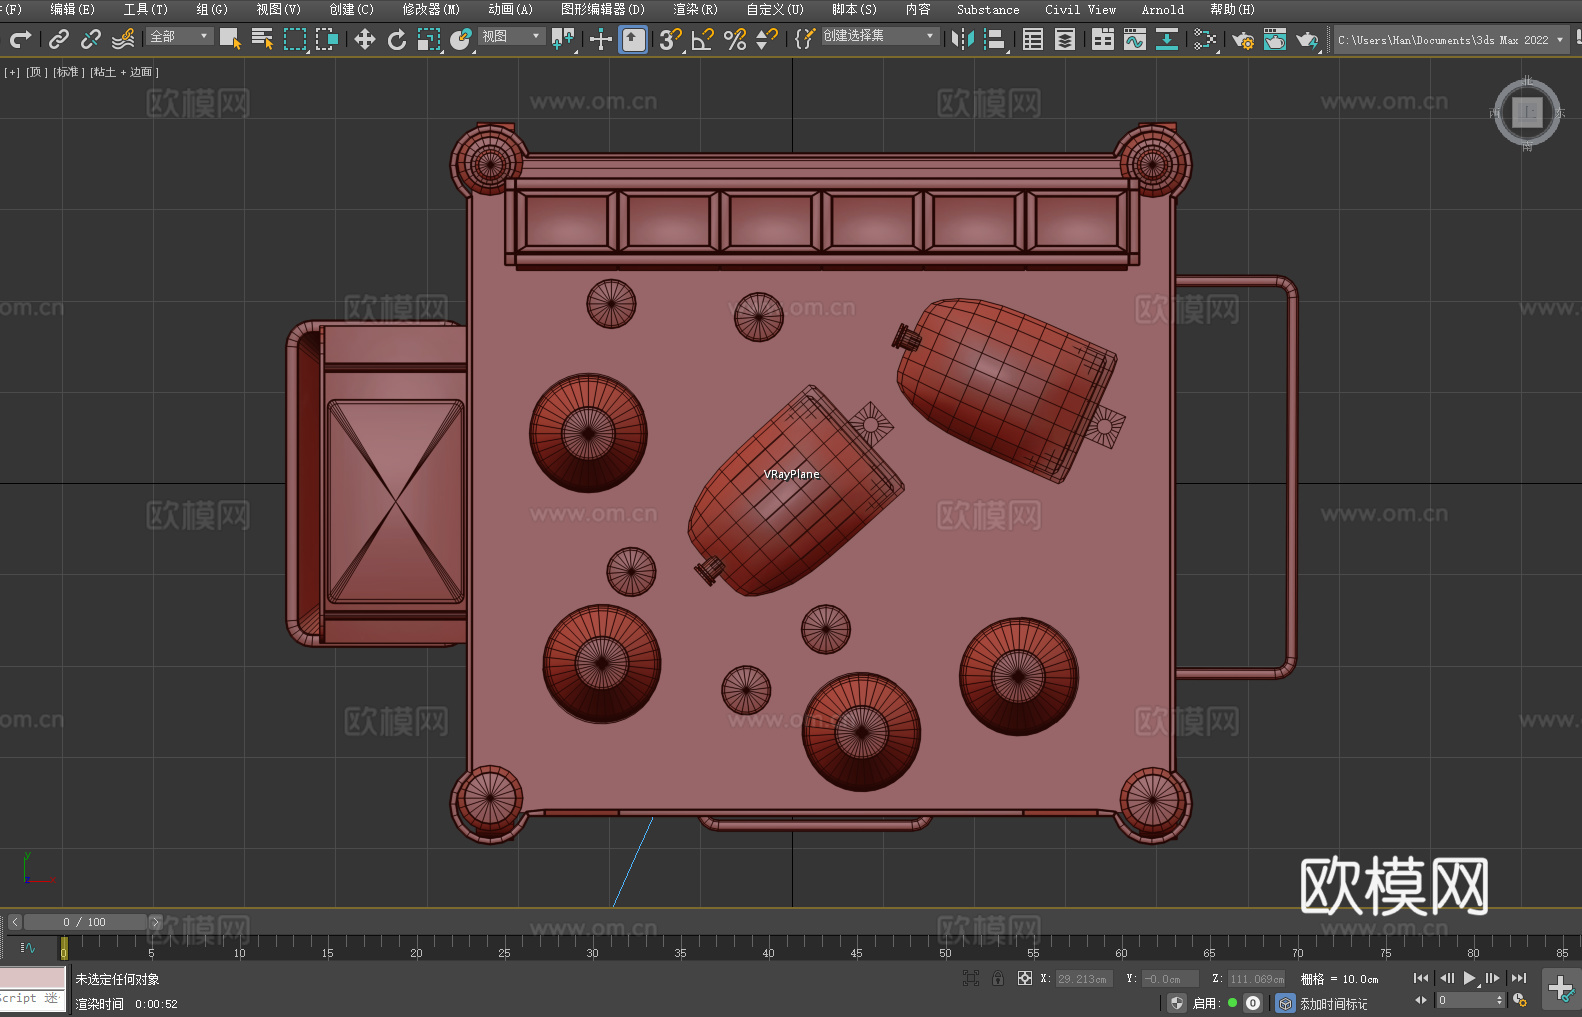Open the Arnold menu

(x=1162, y=9)
